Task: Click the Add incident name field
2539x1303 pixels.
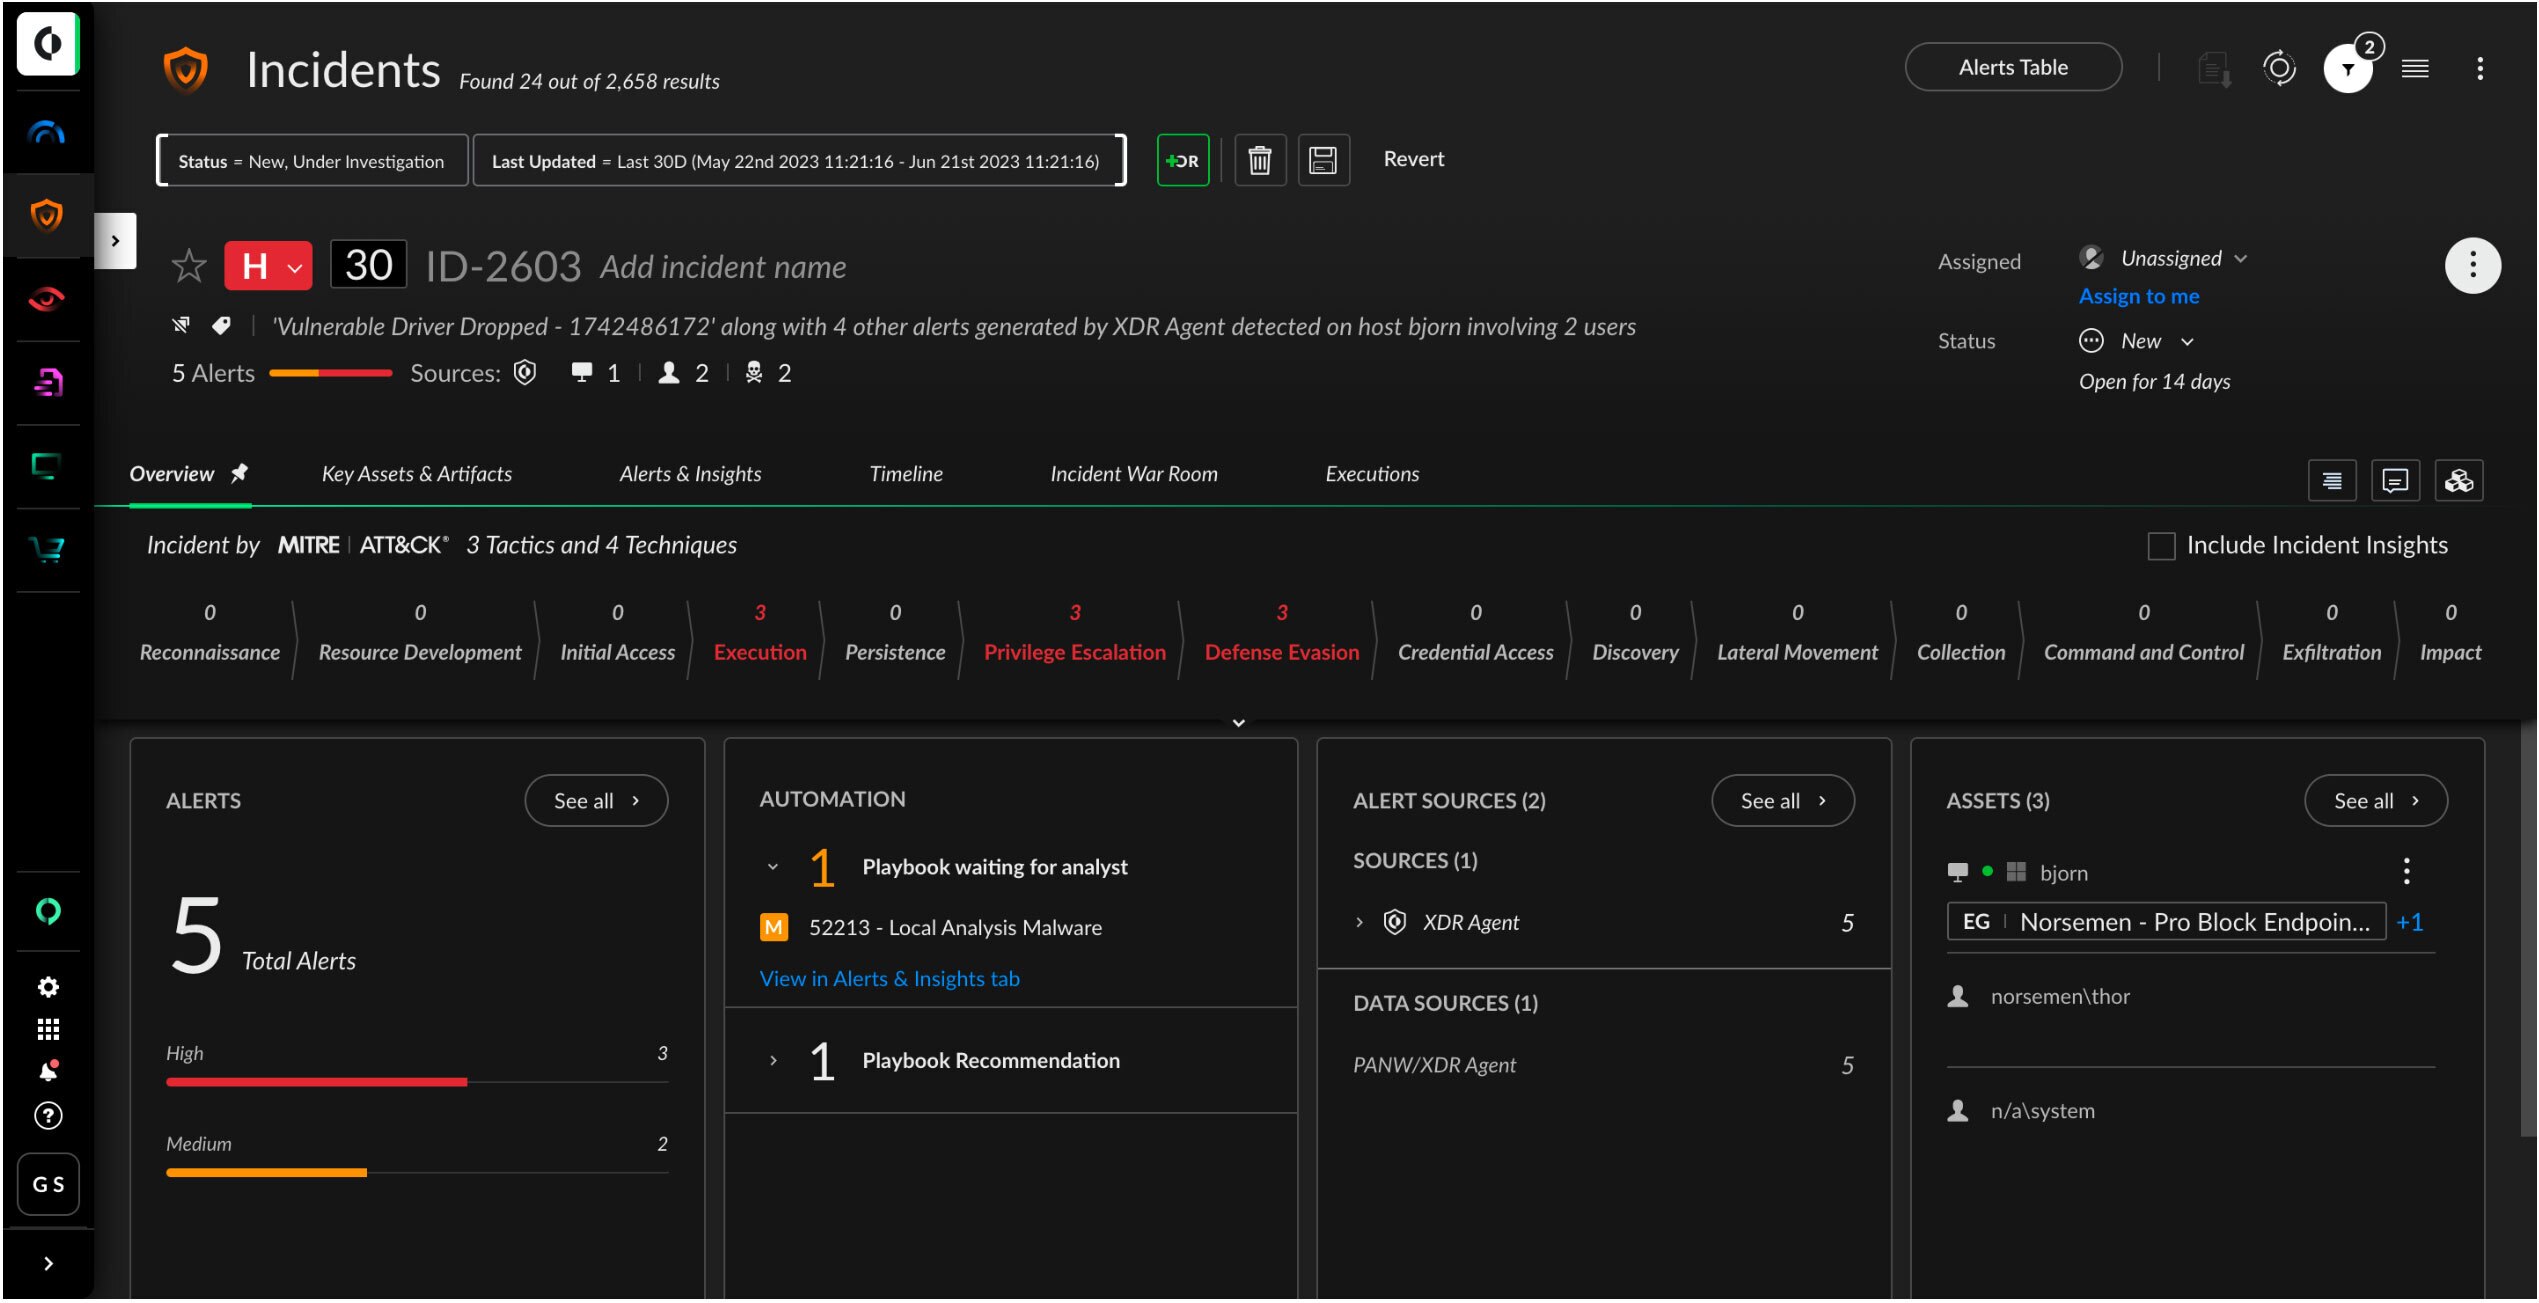Action: point(722,267)
